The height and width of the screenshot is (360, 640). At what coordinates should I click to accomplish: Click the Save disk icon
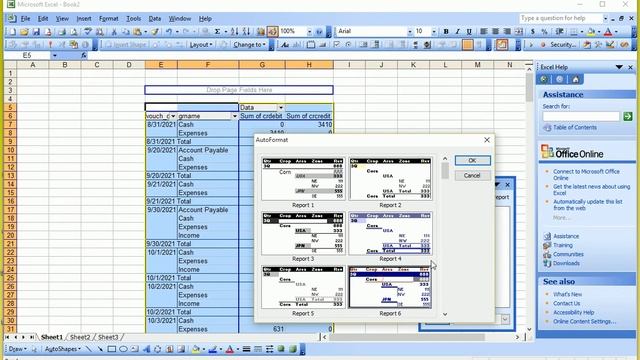(36, 31)
